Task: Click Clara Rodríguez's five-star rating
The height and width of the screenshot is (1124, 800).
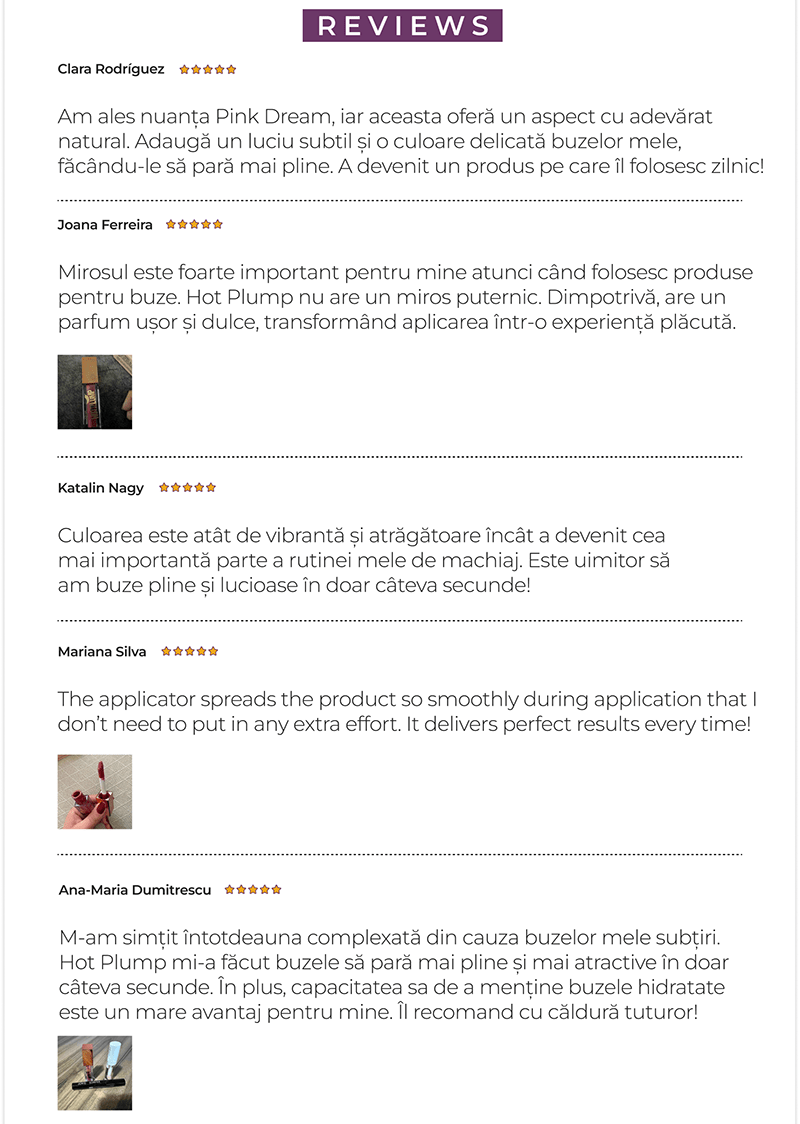Action: coord(208,70)
